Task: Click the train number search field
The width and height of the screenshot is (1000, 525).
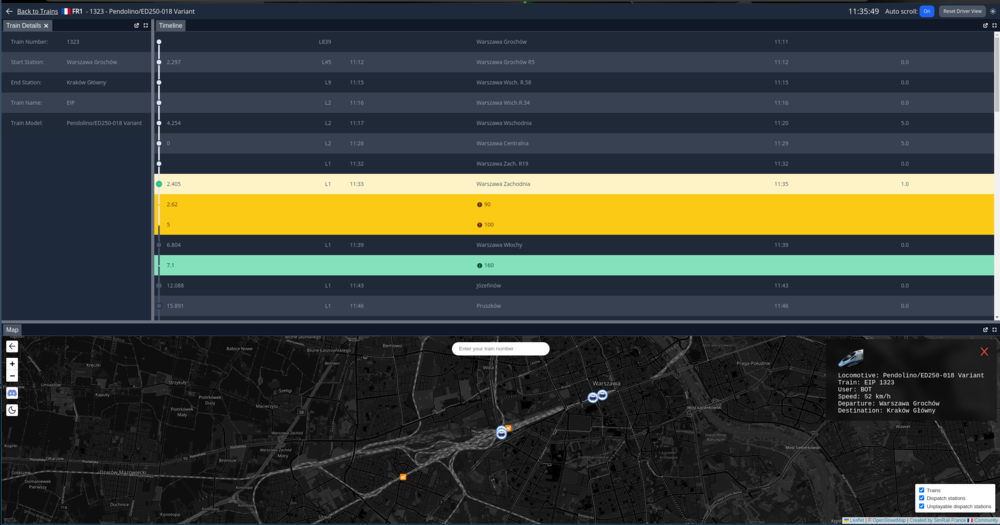Action: [x=500, y=349]
